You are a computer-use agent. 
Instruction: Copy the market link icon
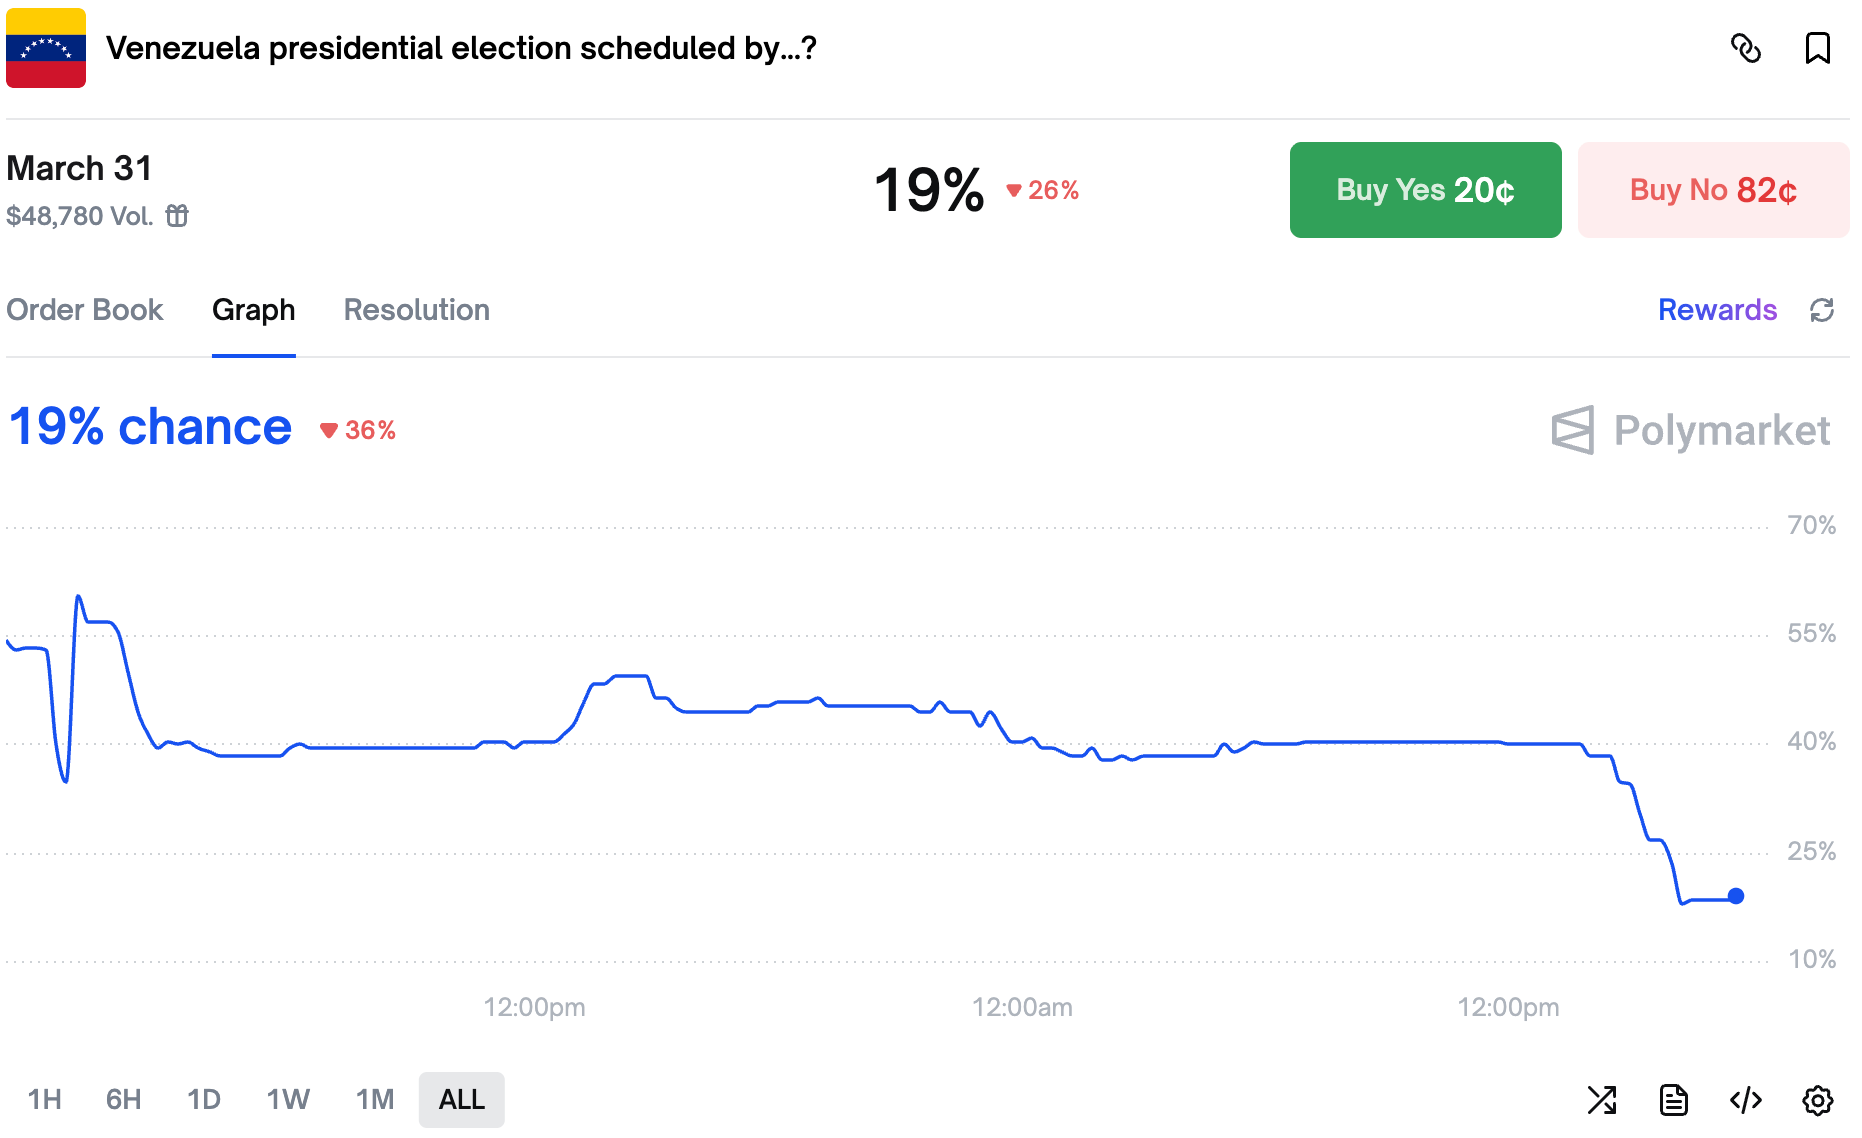click(1746, 48)
